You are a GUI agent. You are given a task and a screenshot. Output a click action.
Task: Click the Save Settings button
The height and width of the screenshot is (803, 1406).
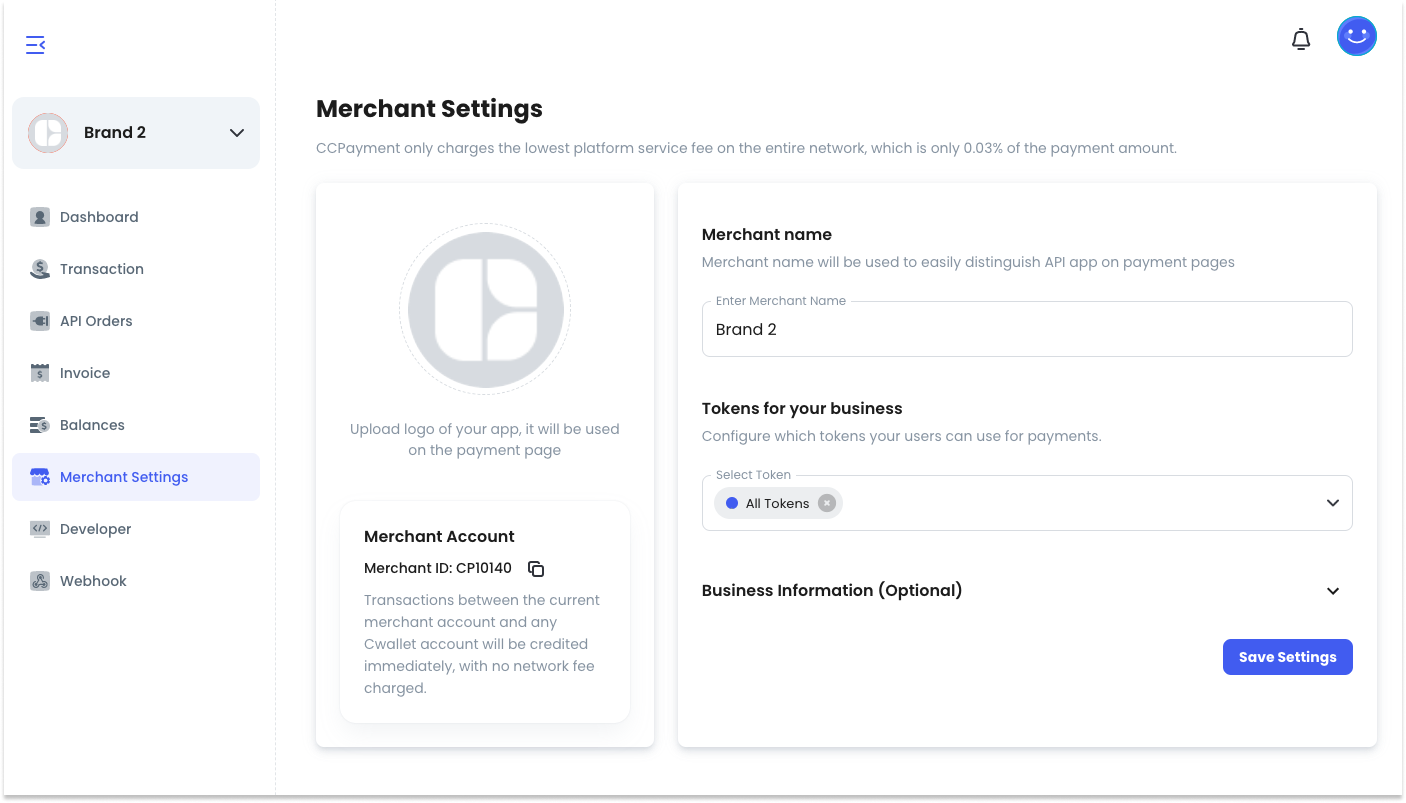click(1287, 657)
